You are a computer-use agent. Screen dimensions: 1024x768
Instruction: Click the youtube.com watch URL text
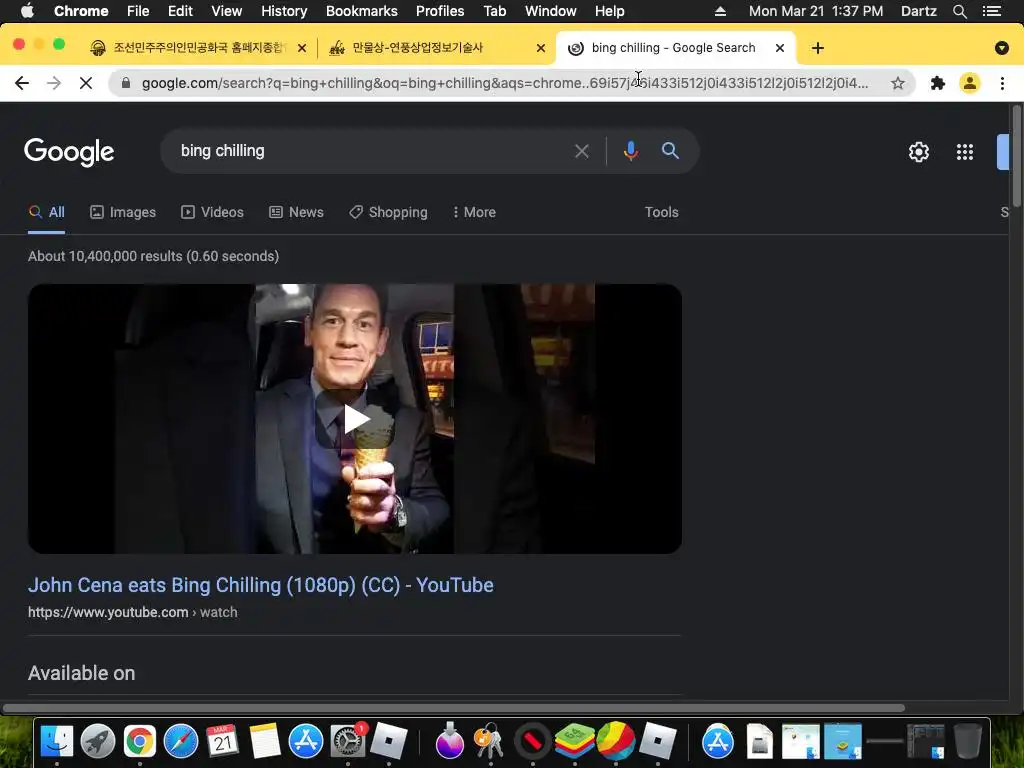point(133,612)
